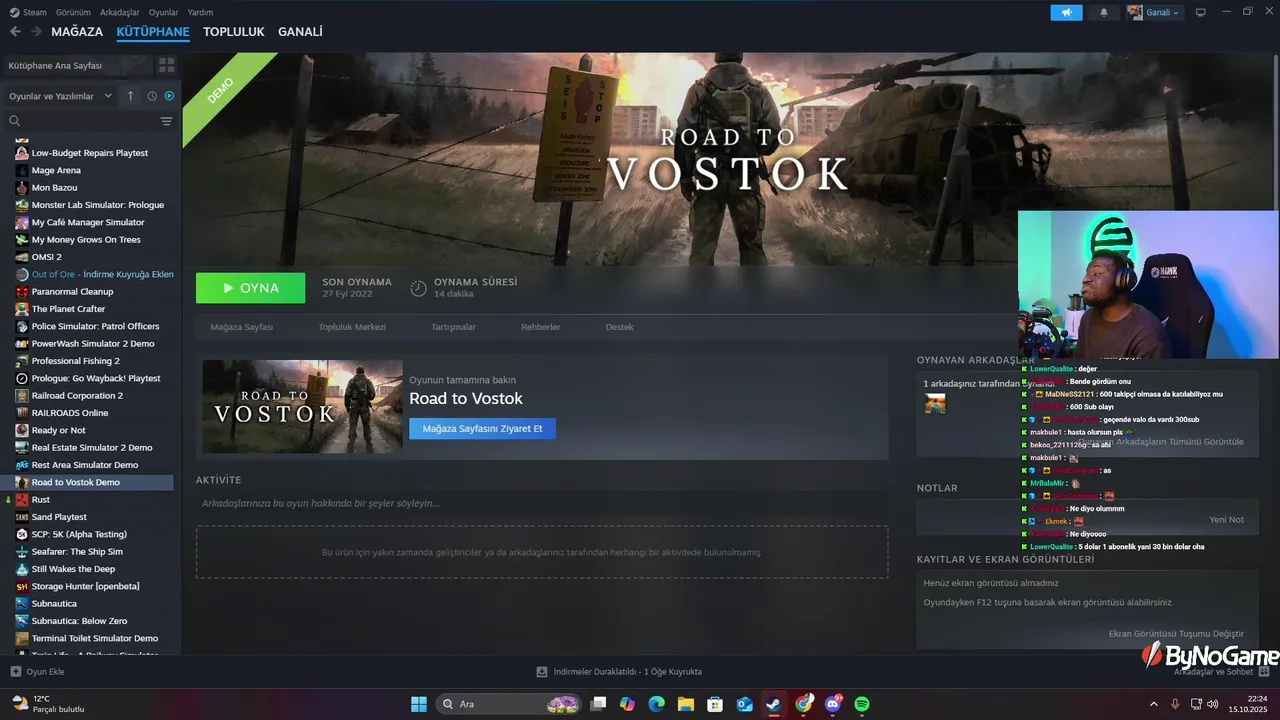Open the notifications bell
The image size is (1280, 720).
coord(1104,12)
